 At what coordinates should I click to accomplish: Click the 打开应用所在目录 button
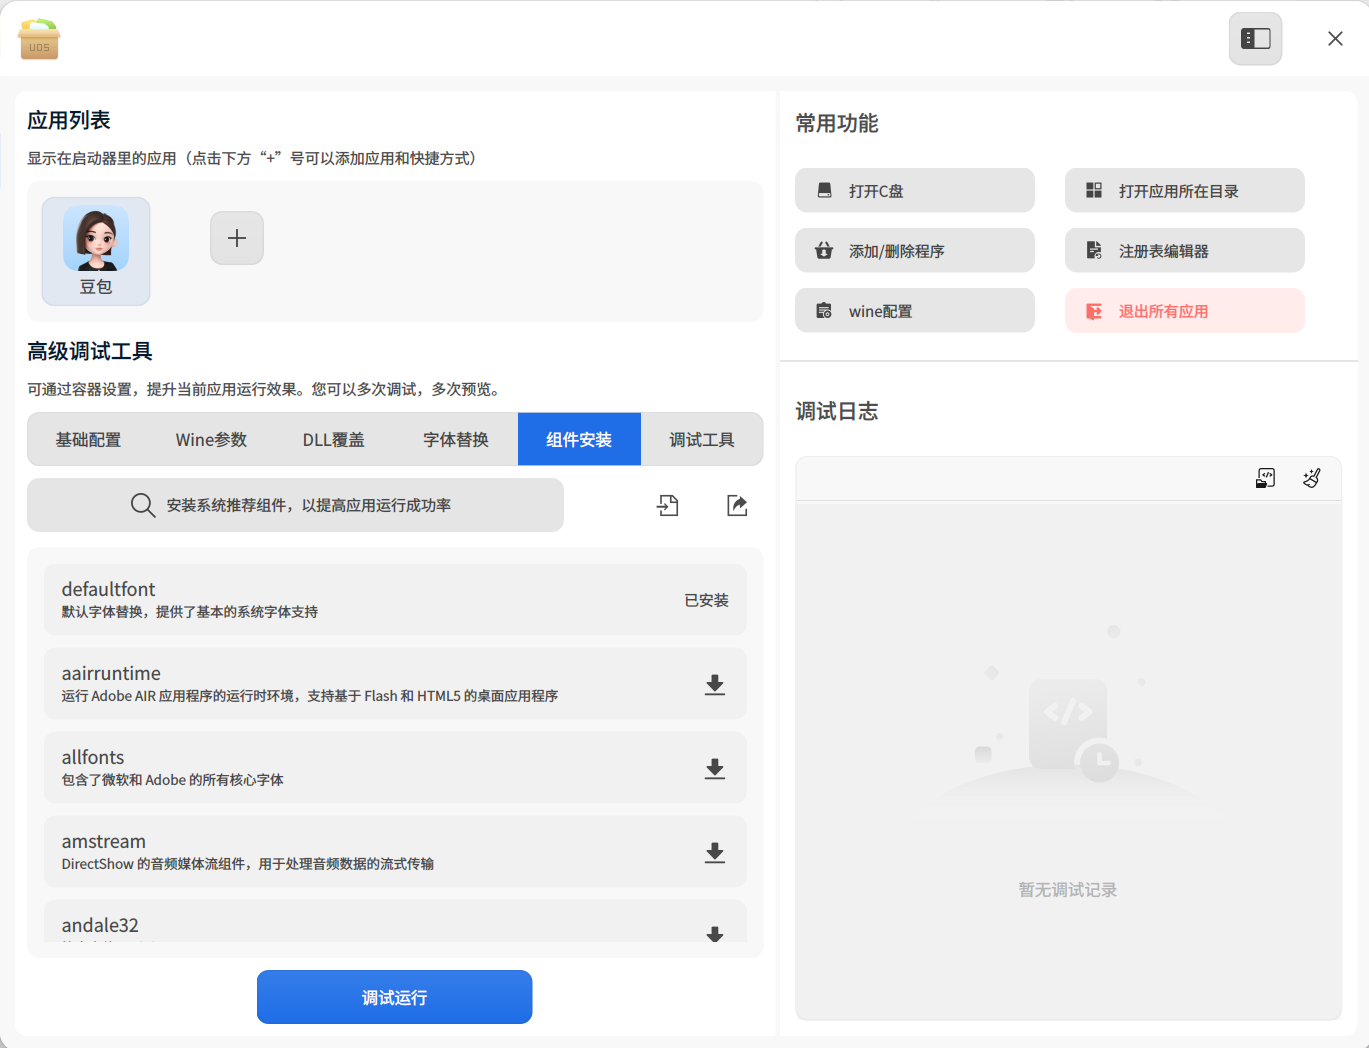(x=1185, y=190)
